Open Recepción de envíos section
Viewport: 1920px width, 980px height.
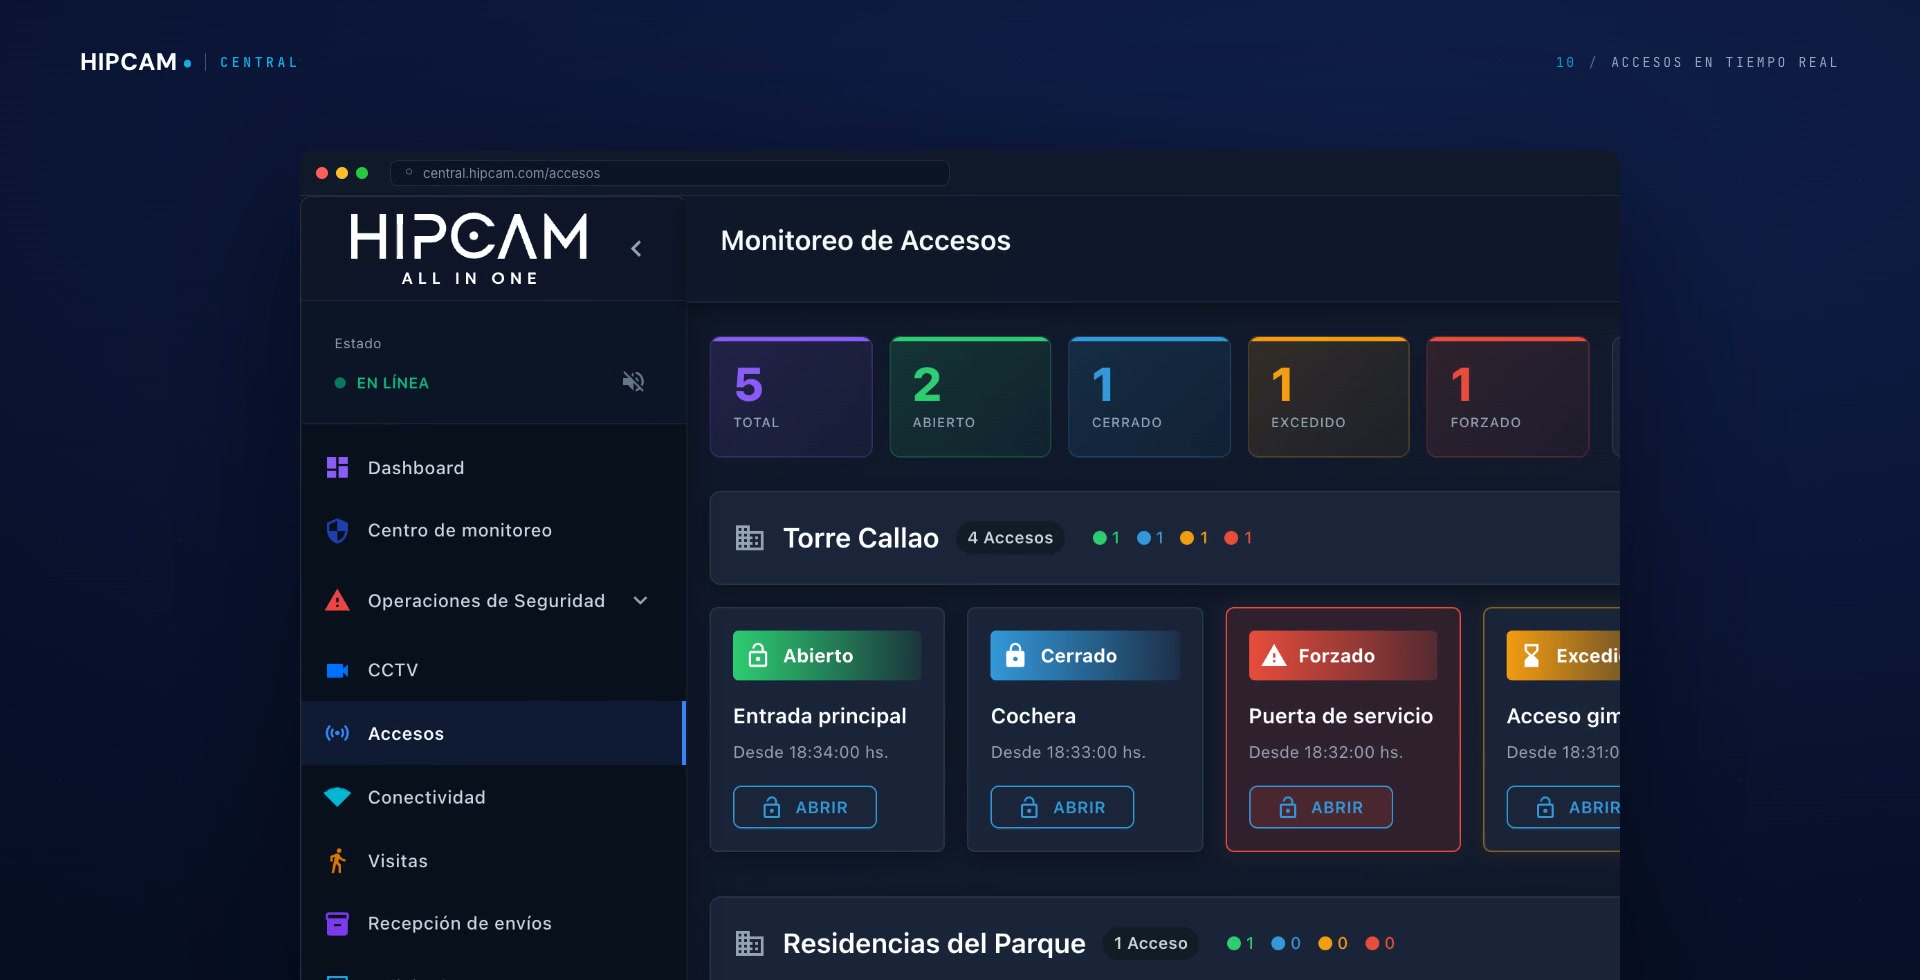493,924
